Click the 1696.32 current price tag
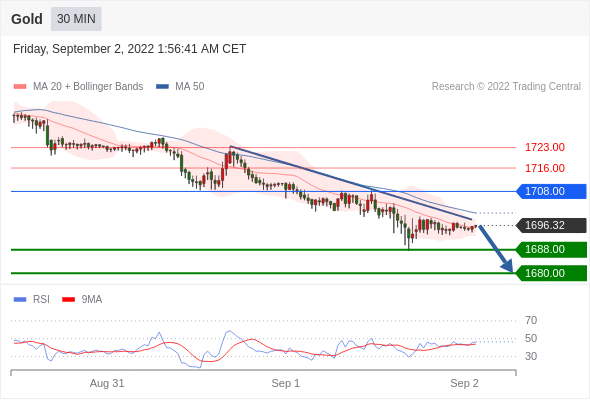590x400 pixels. point(551,225)
